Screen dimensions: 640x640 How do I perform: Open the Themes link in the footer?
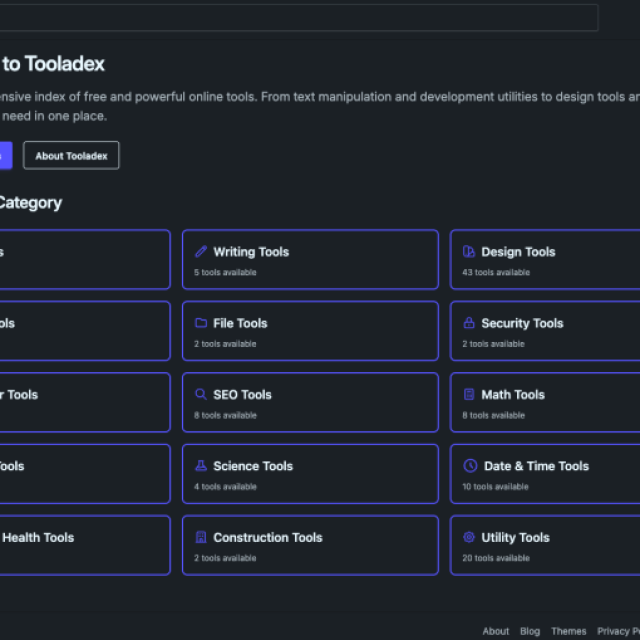[x=568, y=631]
